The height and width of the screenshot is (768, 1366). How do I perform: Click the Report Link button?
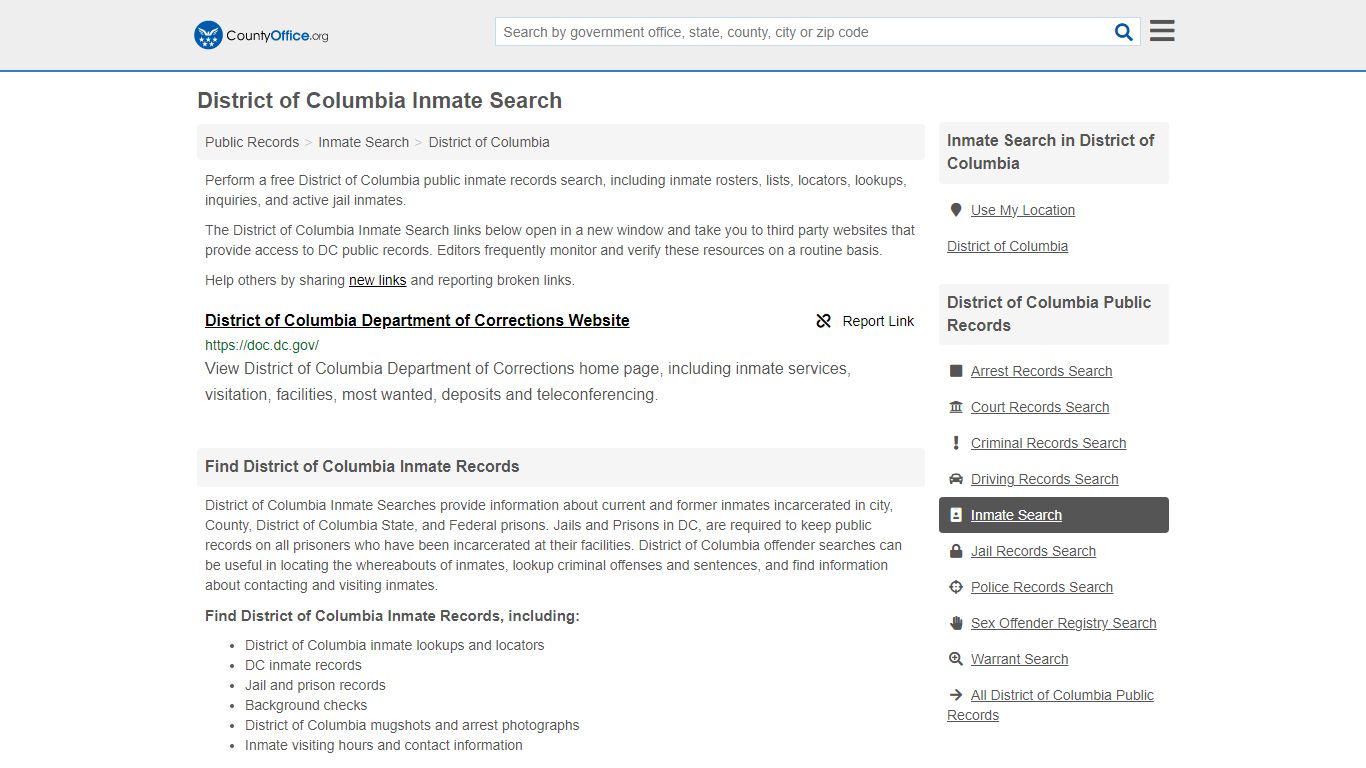(865, 321)
